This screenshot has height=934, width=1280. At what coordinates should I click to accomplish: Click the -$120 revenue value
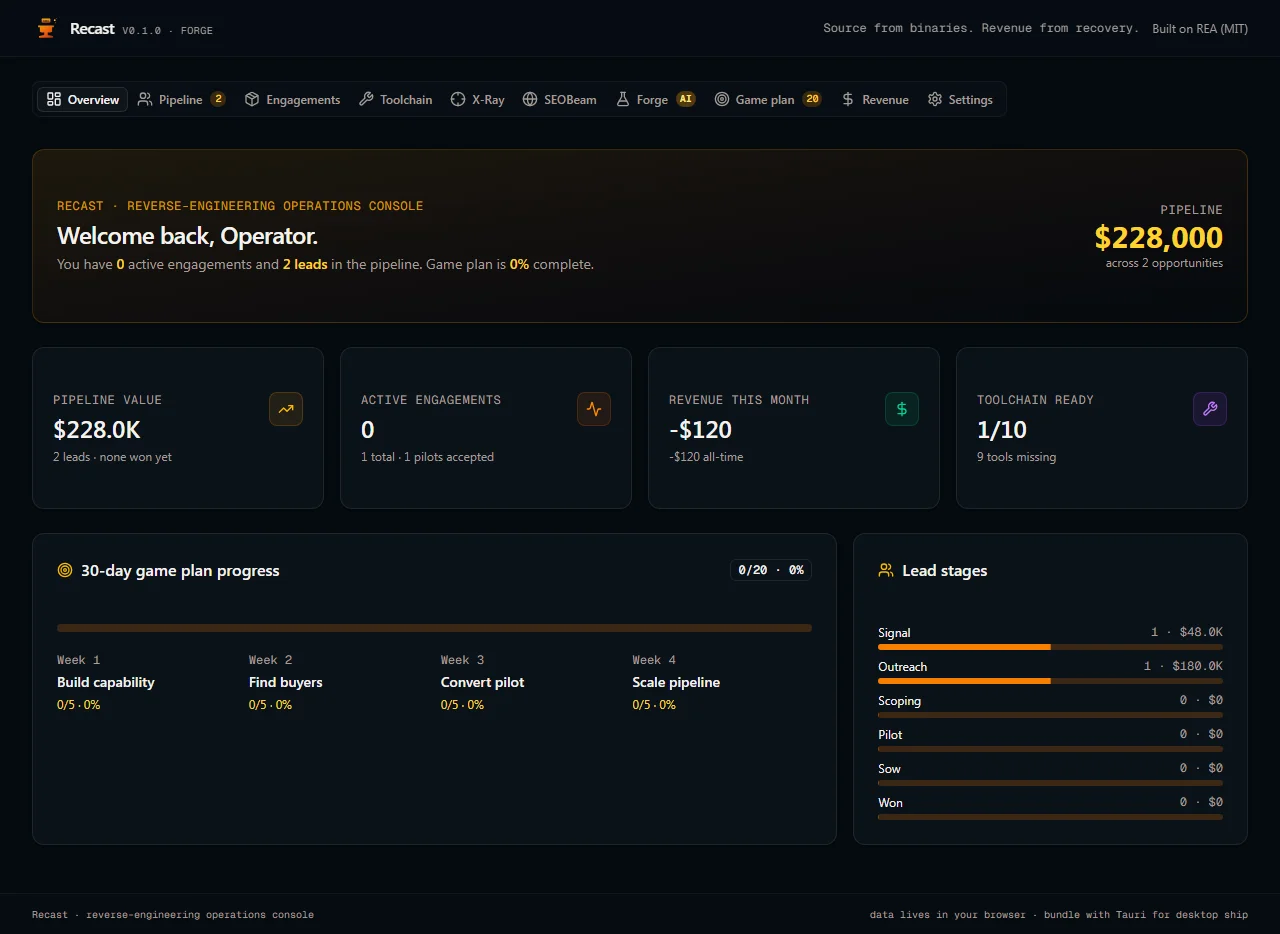700,430
